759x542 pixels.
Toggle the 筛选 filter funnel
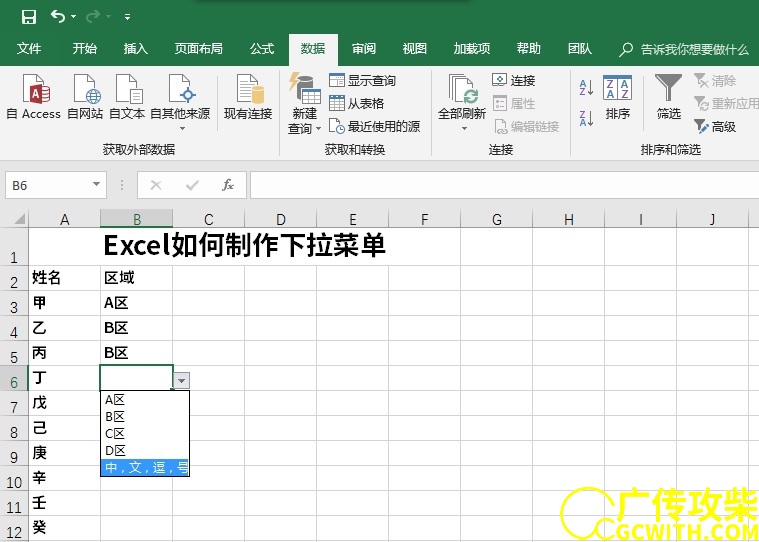(668, 97)
